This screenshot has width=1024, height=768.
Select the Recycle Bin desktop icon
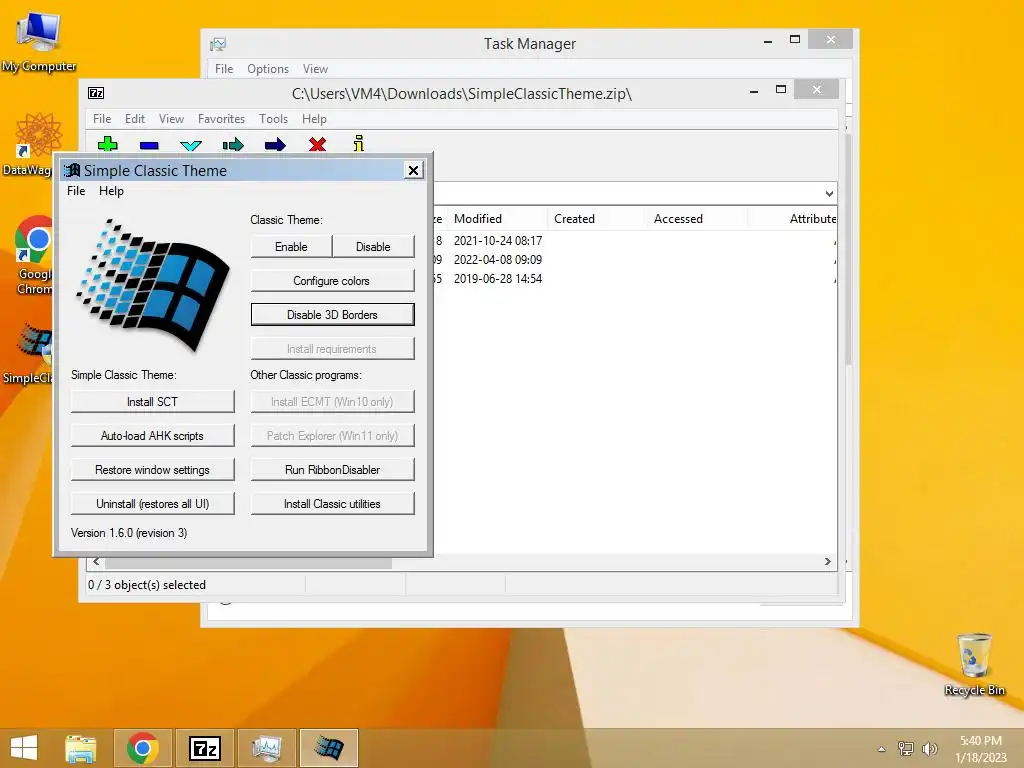tap(974, 664)
